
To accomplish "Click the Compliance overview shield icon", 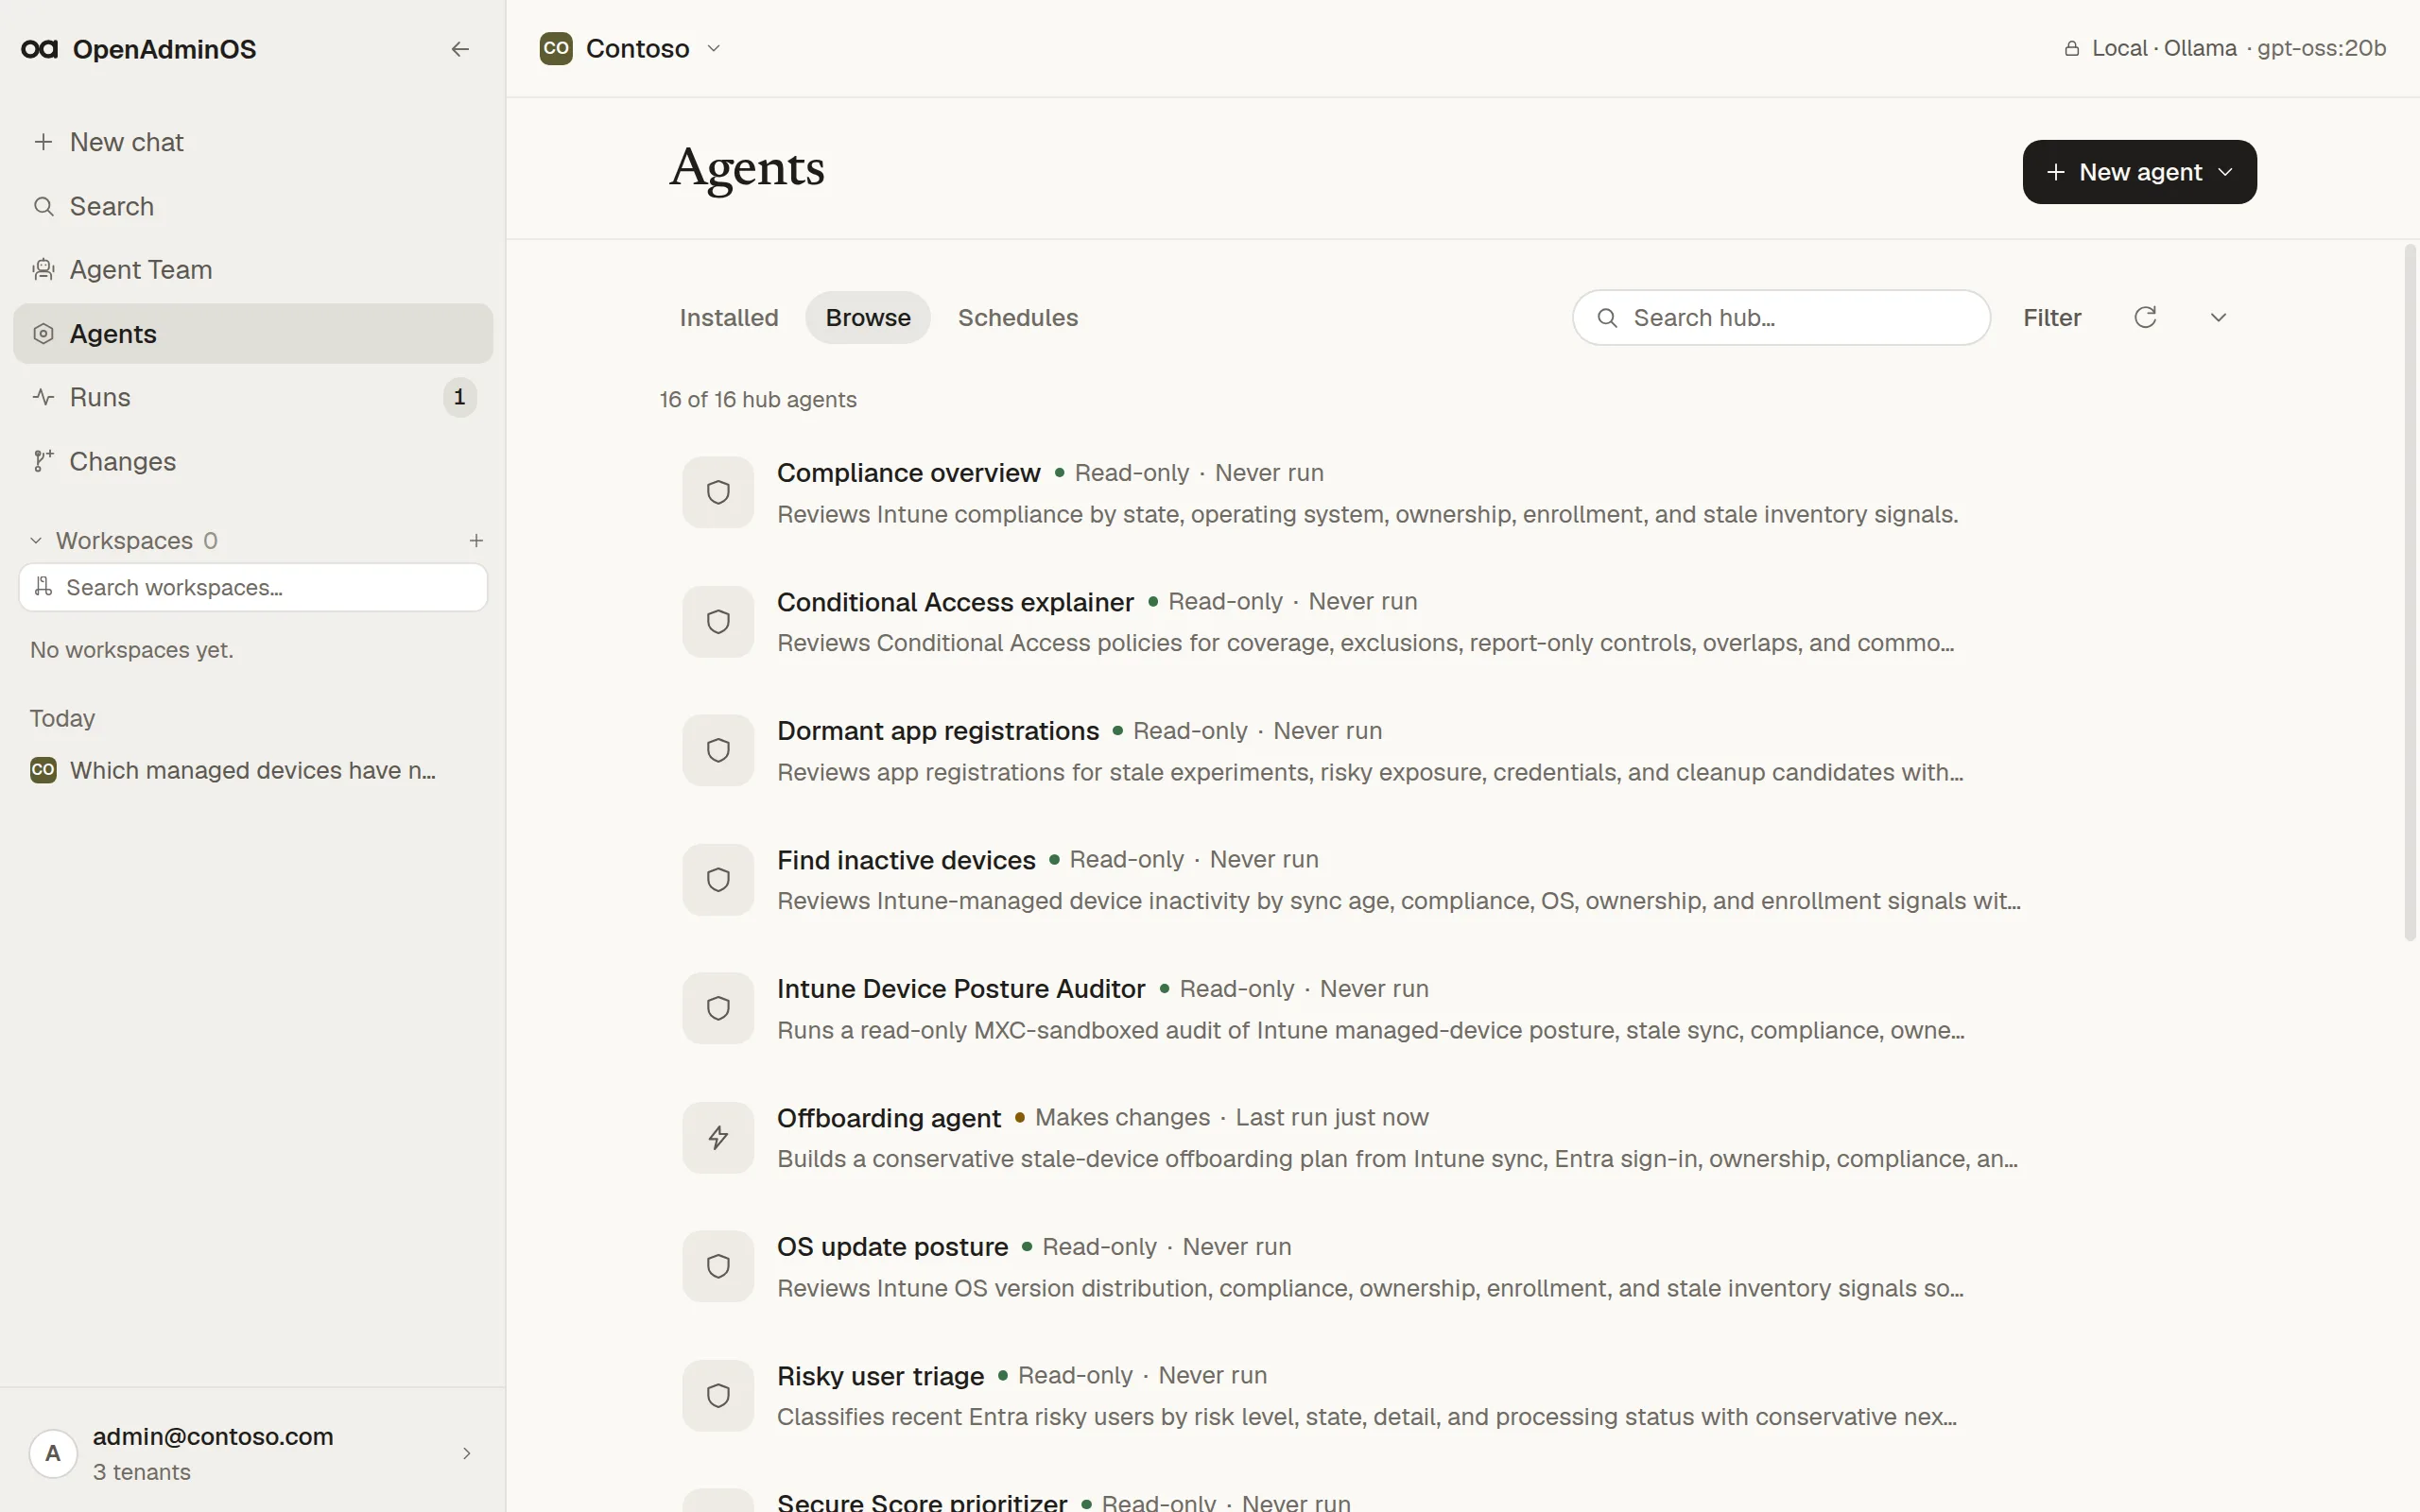I will 718,492.
